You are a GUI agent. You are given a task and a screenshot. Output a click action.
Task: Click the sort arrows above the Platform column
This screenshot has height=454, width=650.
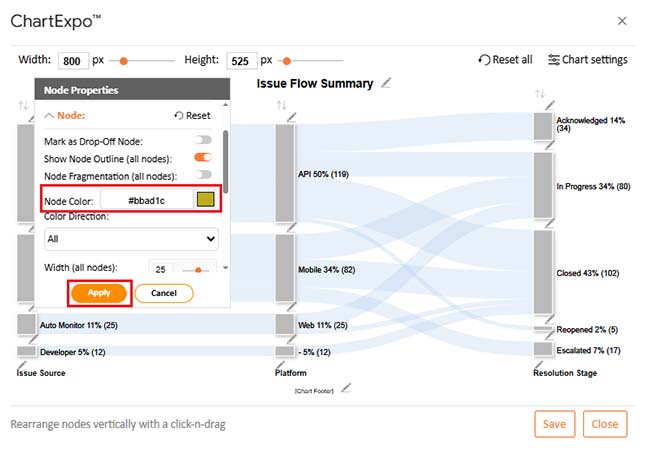point(280,105)
